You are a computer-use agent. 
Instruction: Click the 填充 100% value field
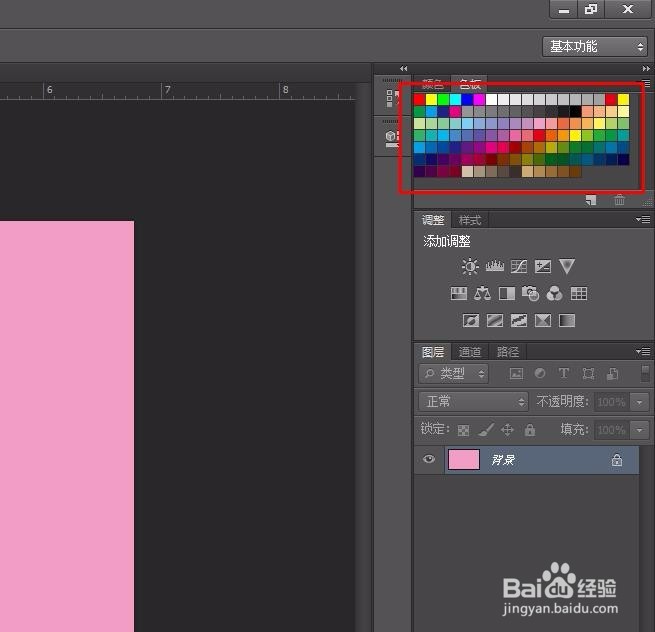tap(612, 429)
